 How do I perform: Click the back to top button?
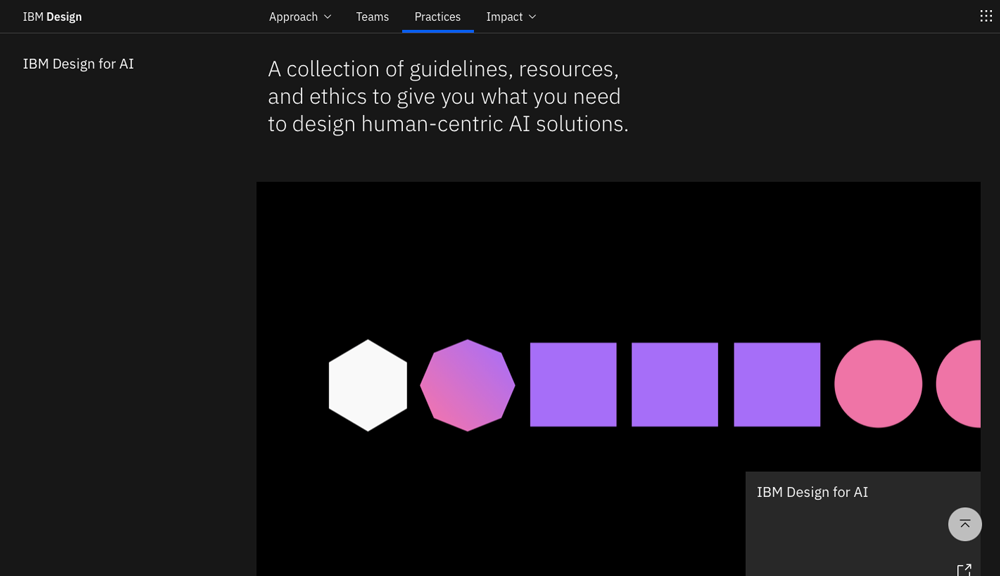pos(964,524)
